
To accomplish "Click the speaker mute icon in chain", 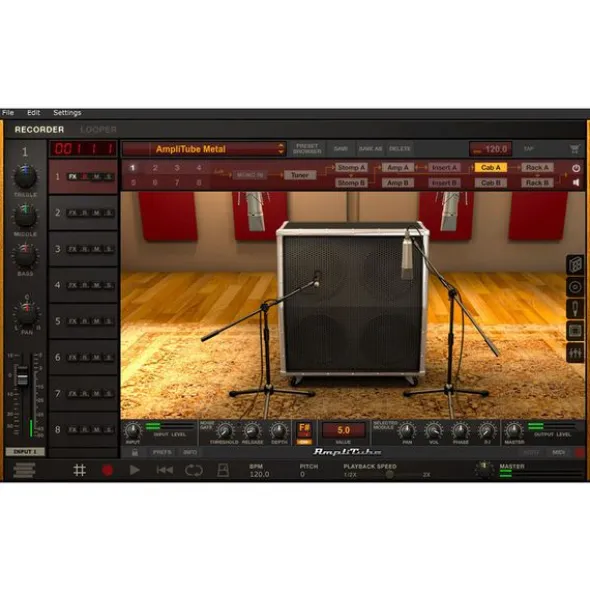I will tap(576, 182).
